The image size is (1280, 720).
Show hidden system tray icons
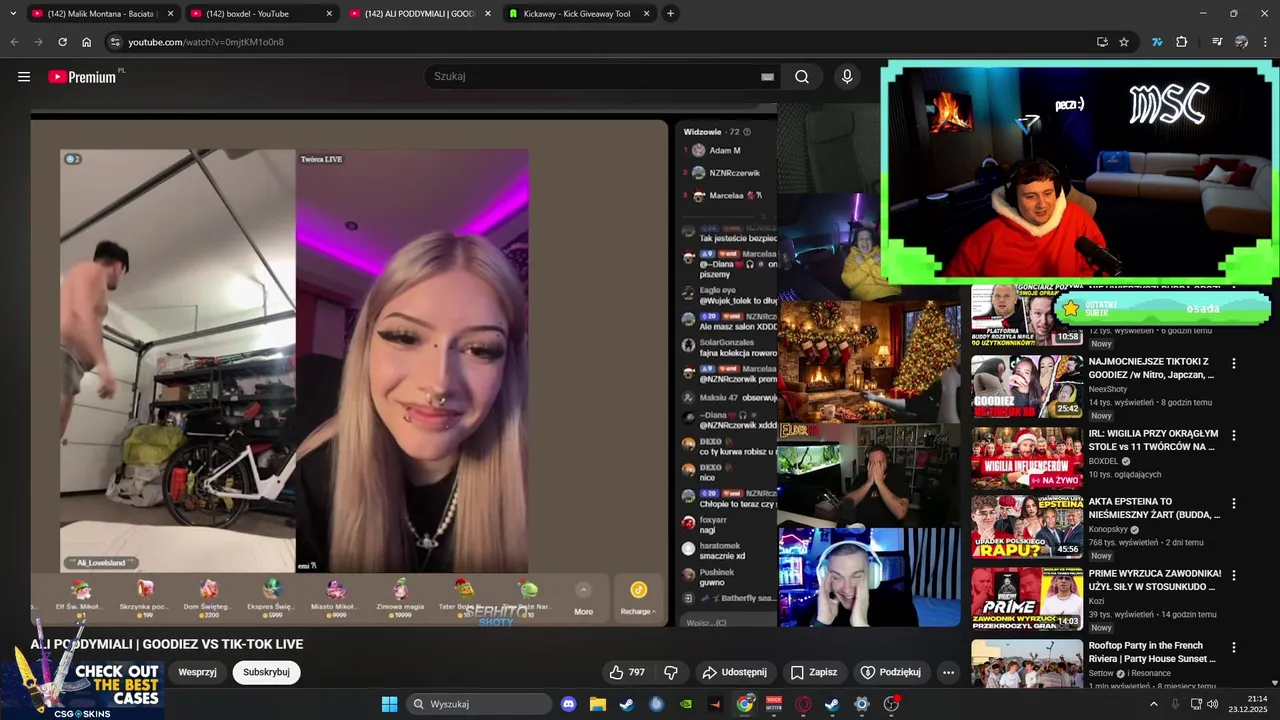1153,704
